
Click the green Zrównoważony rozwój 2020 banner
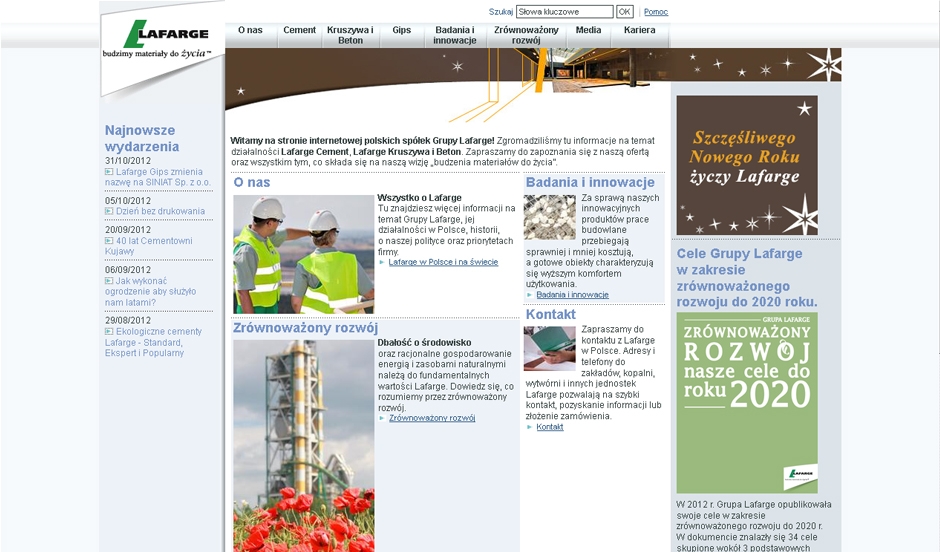pyautogui.click(x=747, y=403)
